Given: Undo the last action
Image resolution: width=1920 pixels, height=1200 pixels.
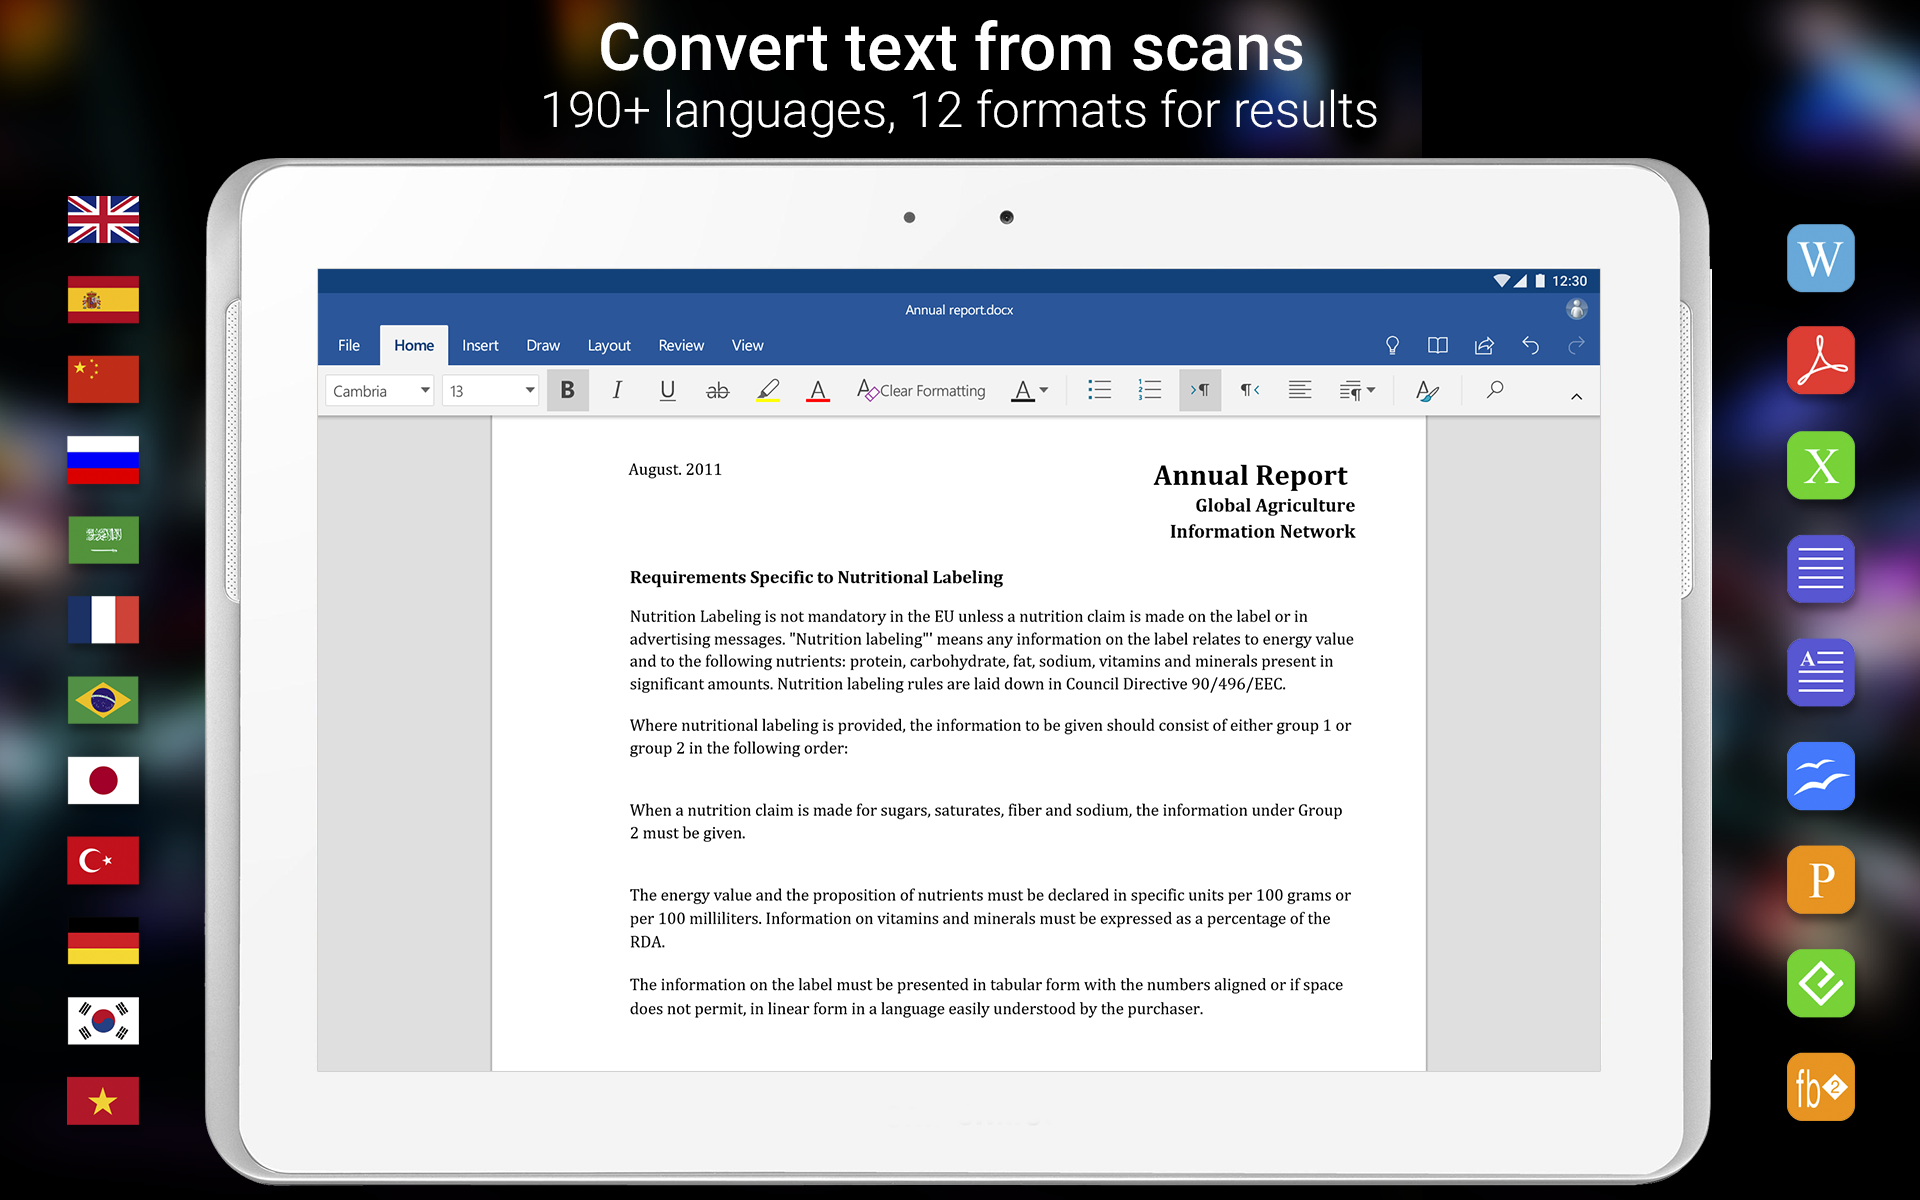Looking at the screenshot, I should 1530,345.
